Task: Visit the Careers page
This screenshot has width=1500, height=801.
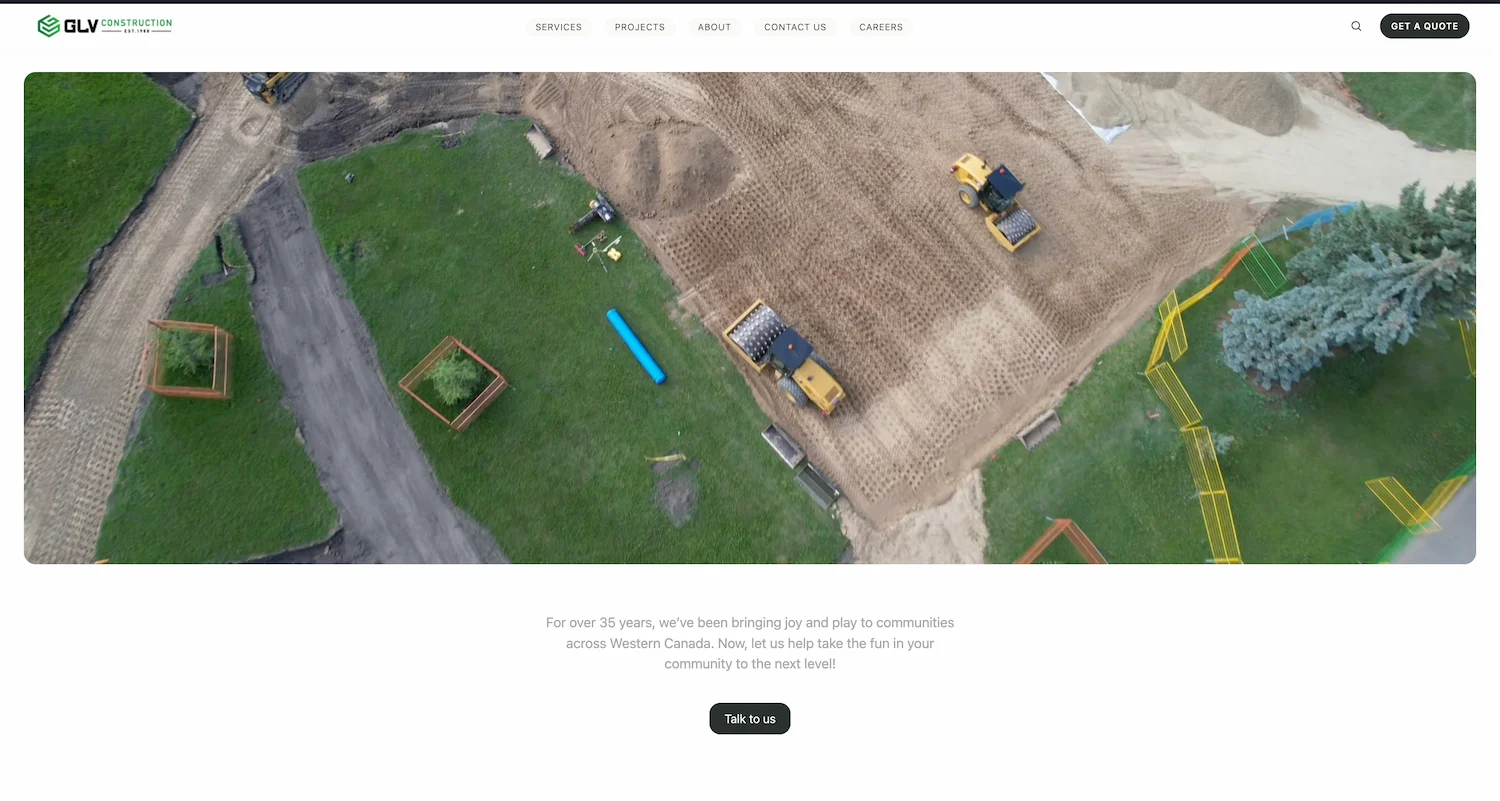Action: 881,27
